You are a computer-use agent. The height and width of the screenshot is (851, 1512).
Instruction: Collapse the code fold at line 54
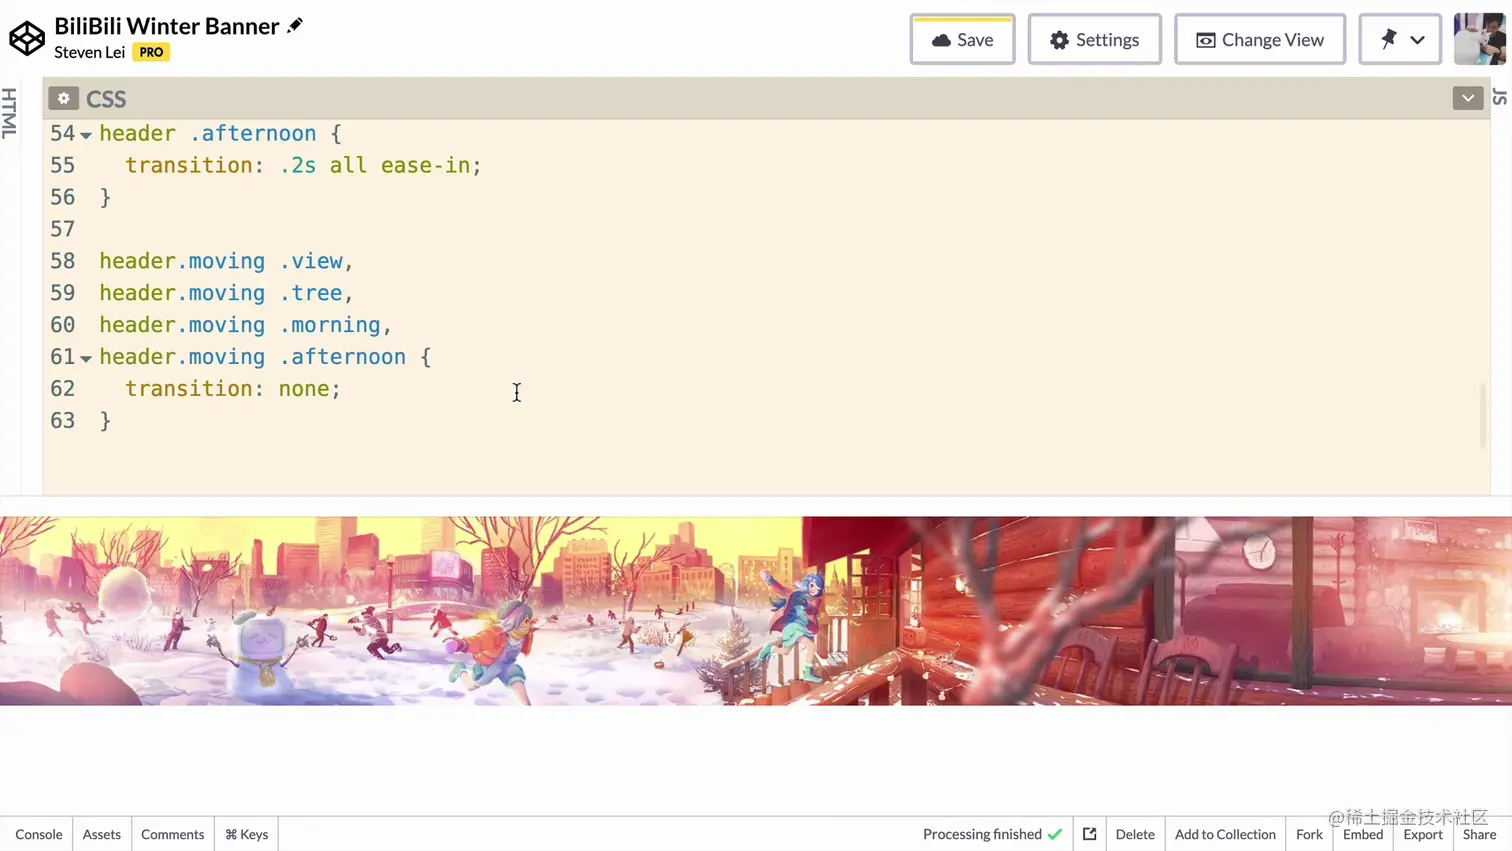(x=86, y=135)
